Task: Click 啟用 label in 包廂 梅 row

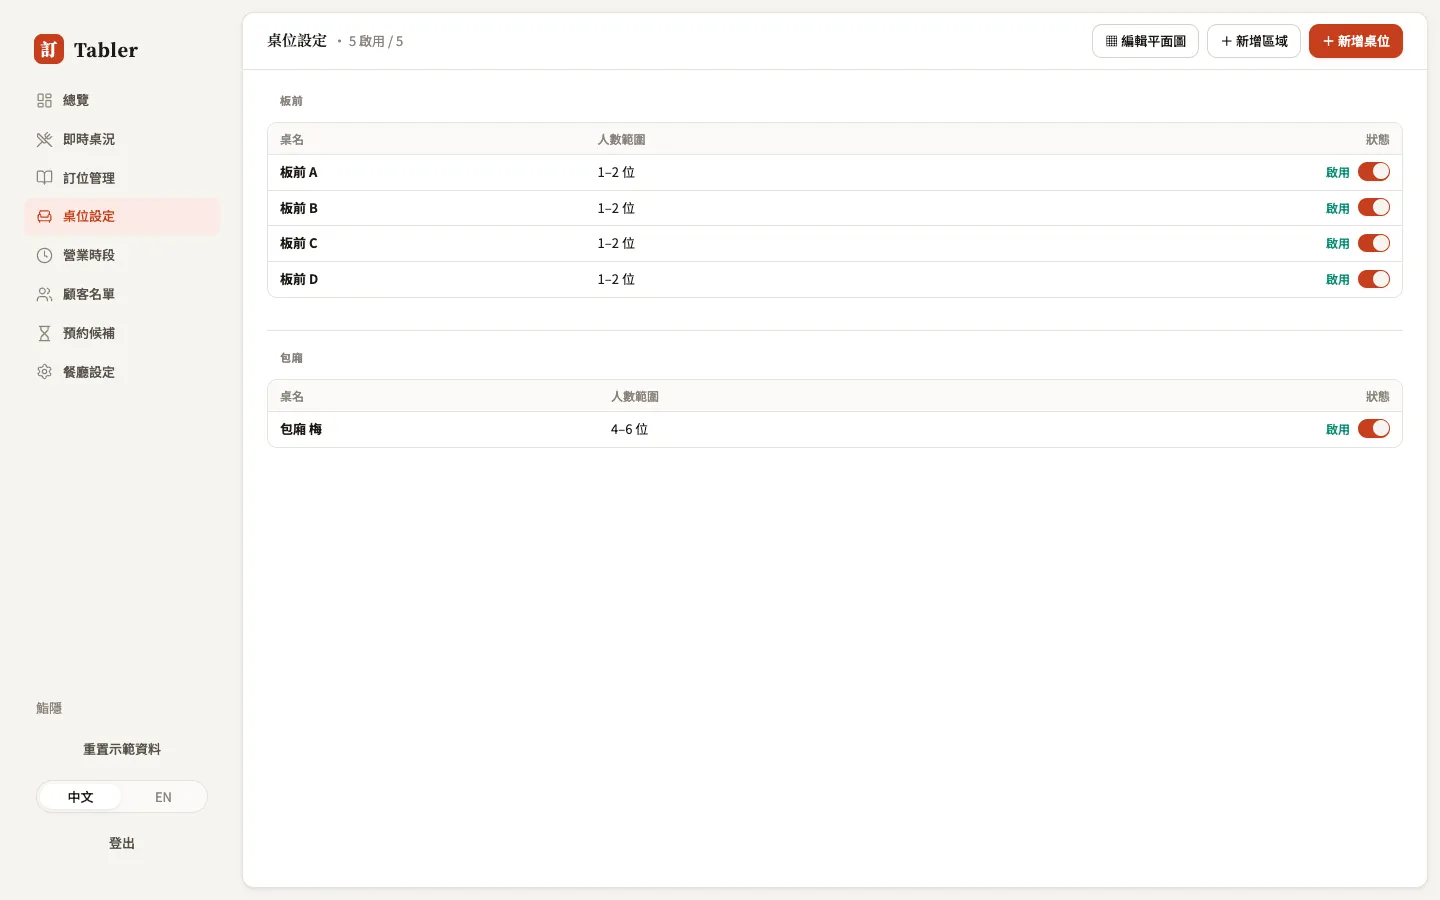Action: 1338,429
